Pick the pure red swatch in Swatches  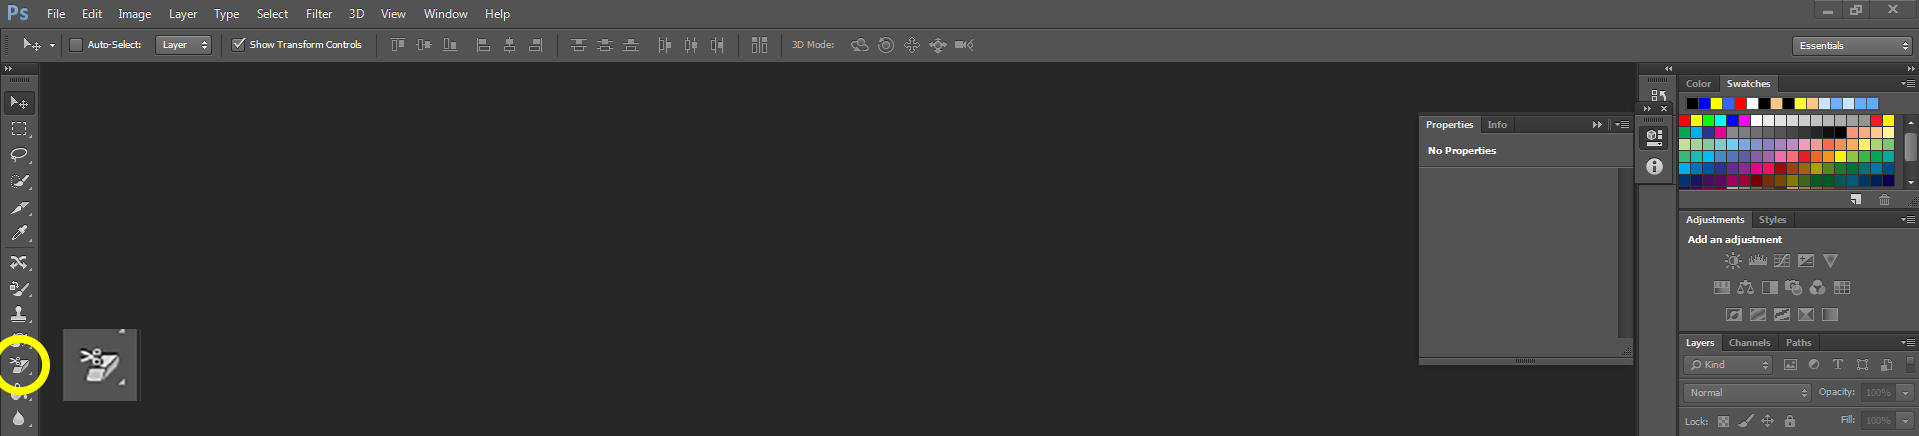point(1685,121)
